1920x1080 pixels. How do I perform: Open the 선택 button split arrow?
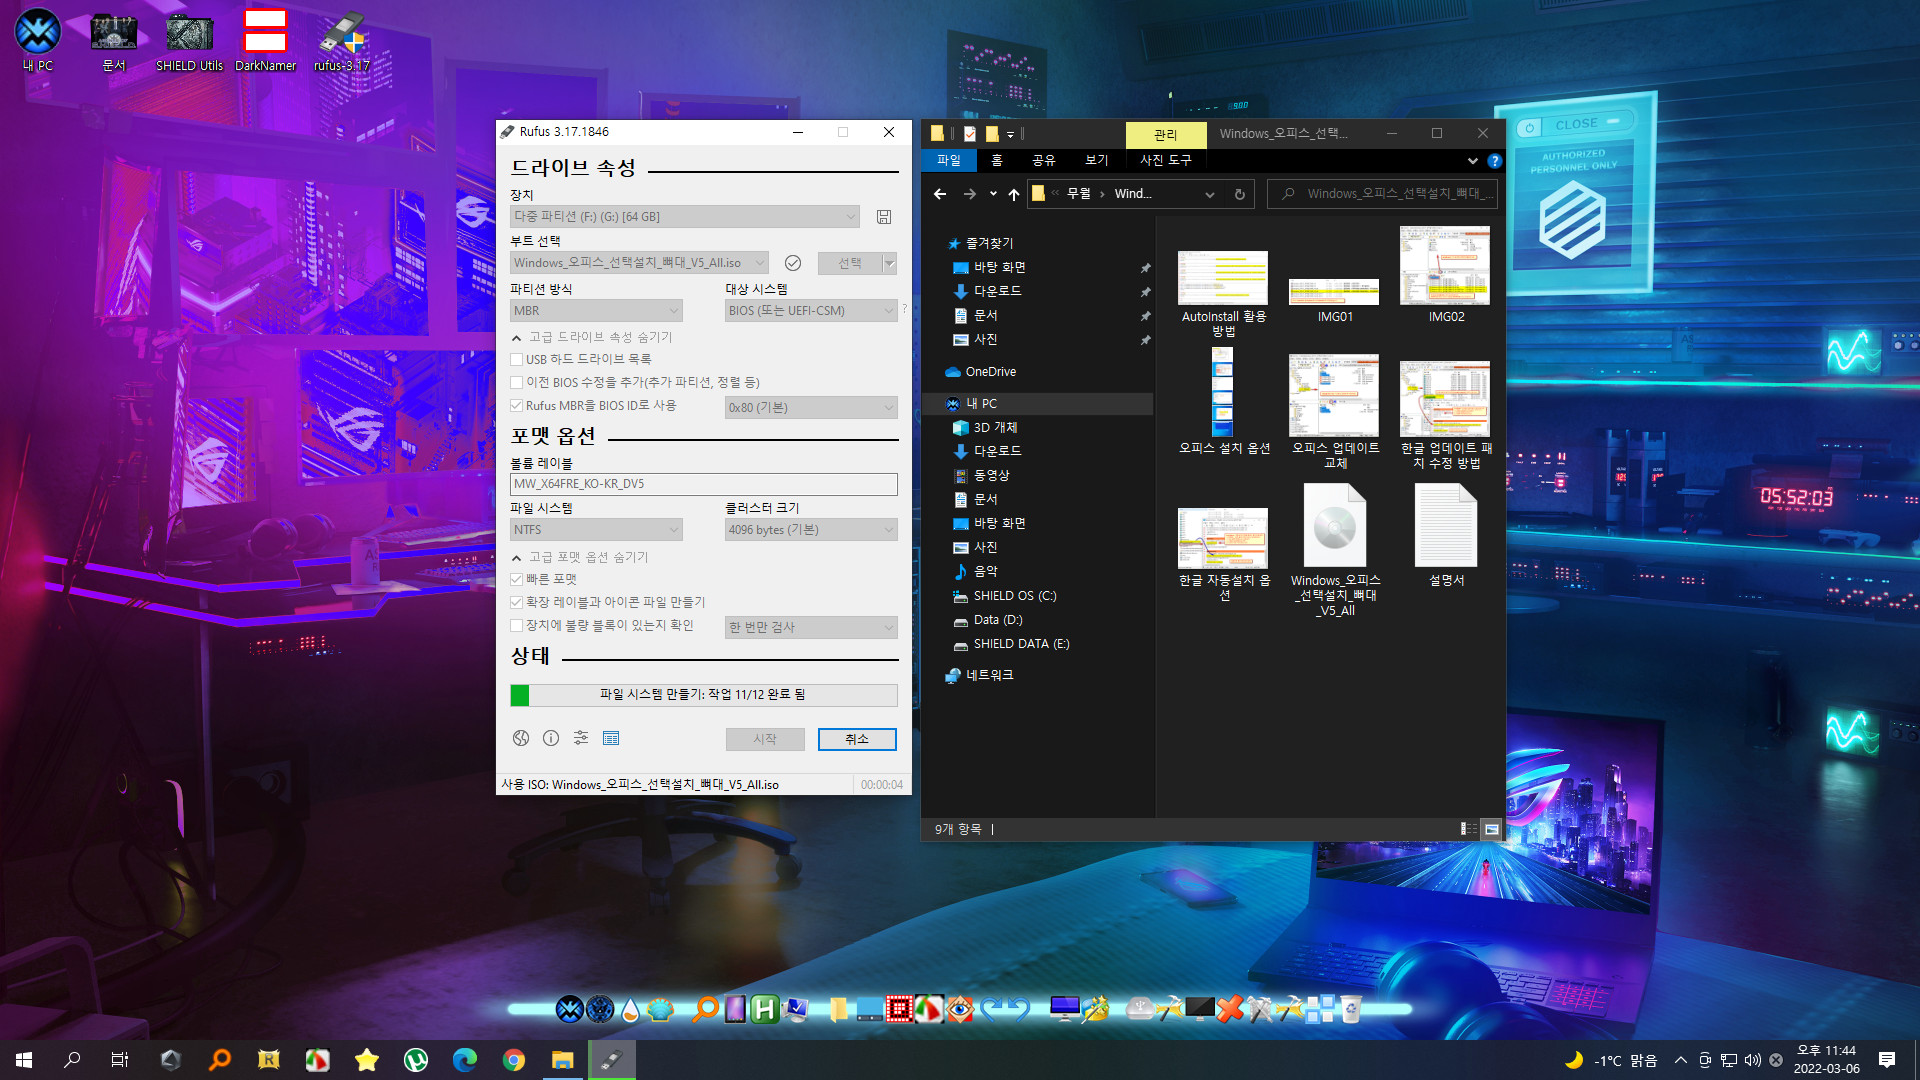coord(890,263)
